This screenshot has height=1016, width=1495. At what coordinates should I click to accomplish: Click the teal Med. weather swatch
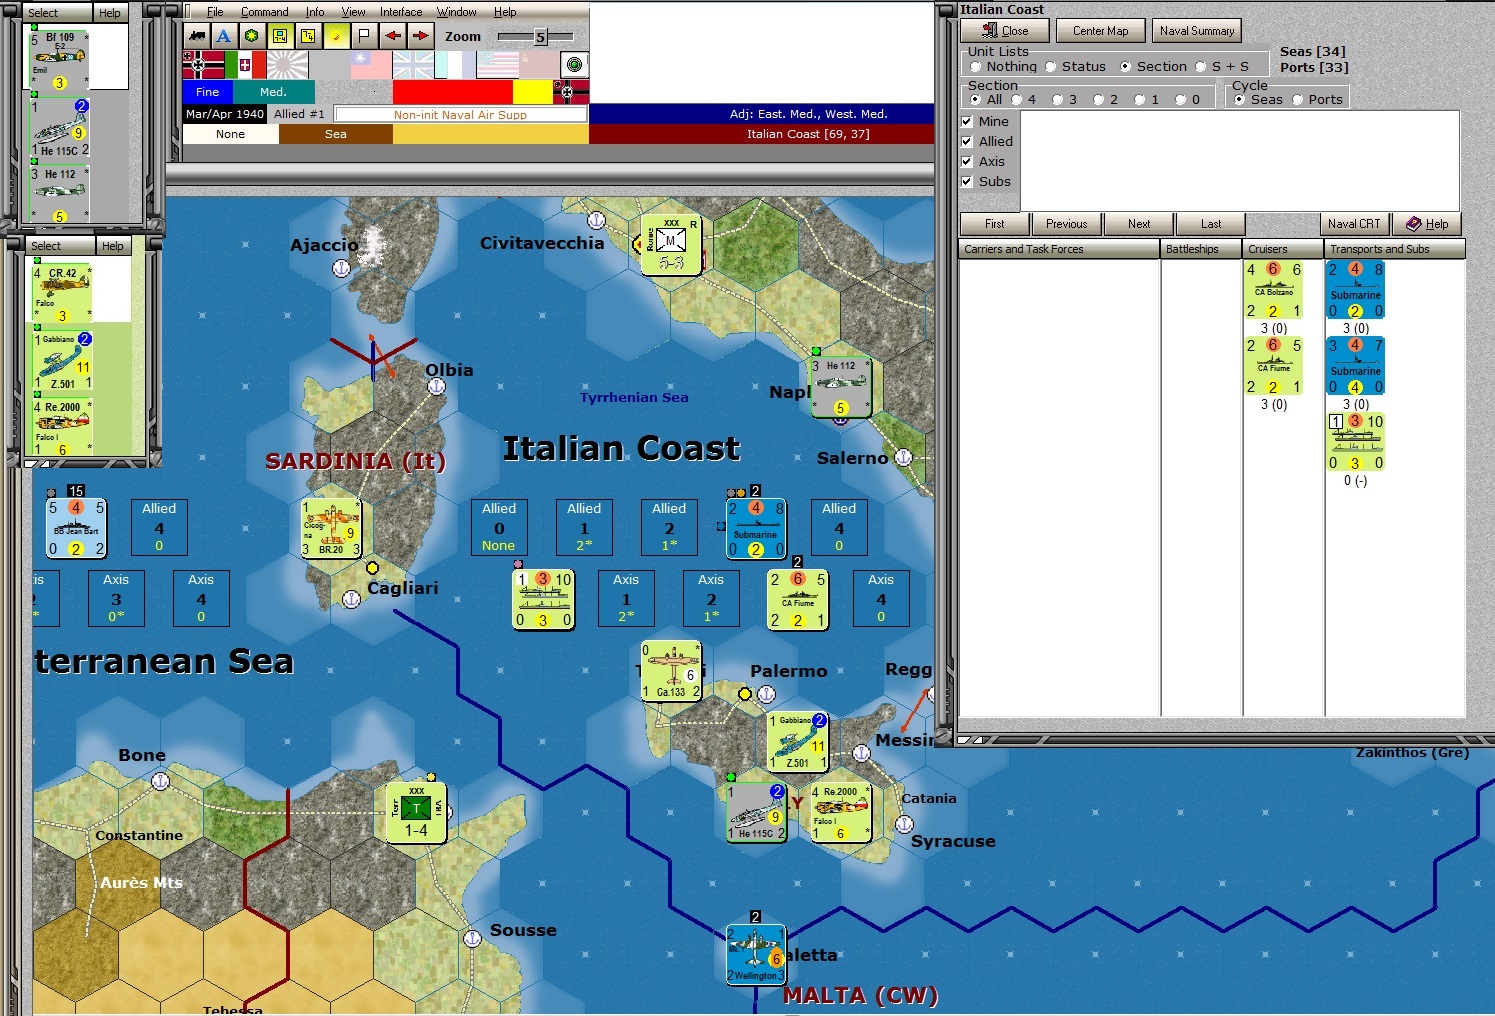click(273, 92)
